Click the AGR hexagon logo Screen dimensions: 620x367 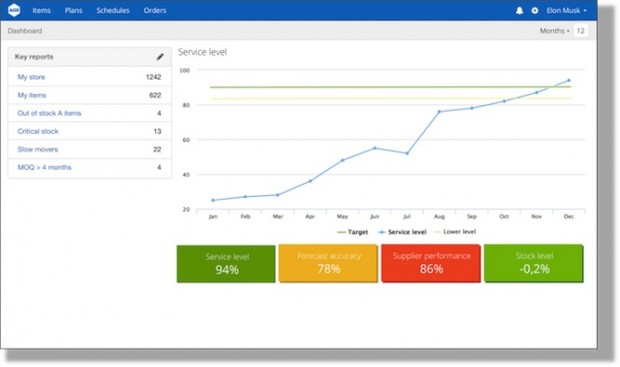pyautogui.click(x=14, y=10)
